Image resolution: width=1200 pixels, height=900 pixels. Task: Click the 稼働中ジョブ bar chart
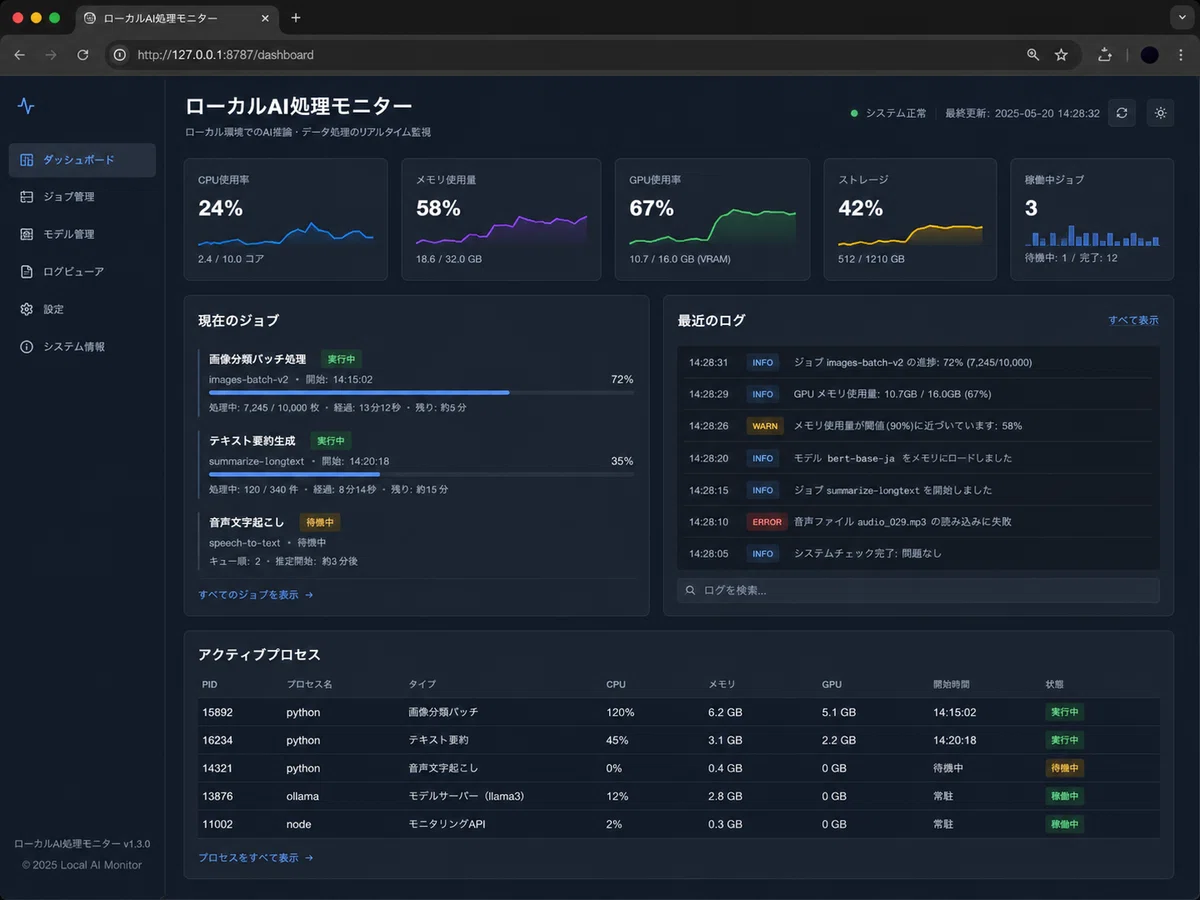click(x=1092, y=235)
